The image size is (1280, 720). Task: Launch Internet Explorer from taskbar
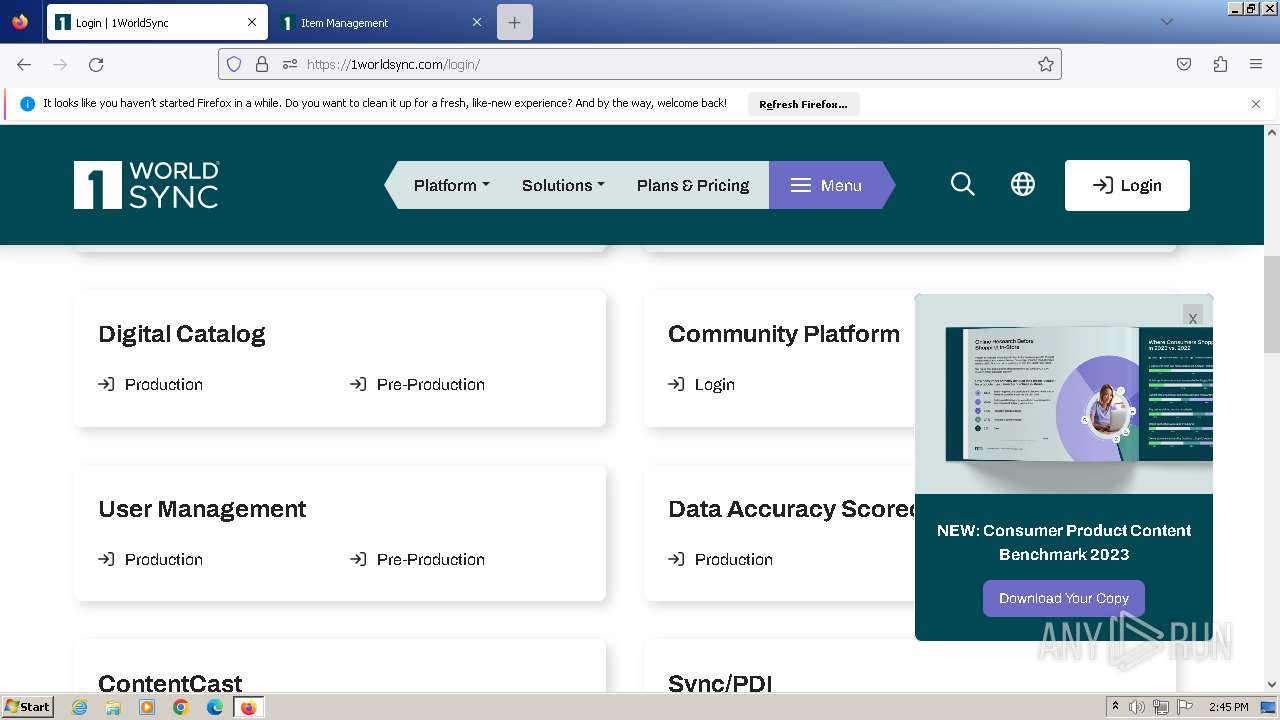pyautogui.click(x=80, y=707)
